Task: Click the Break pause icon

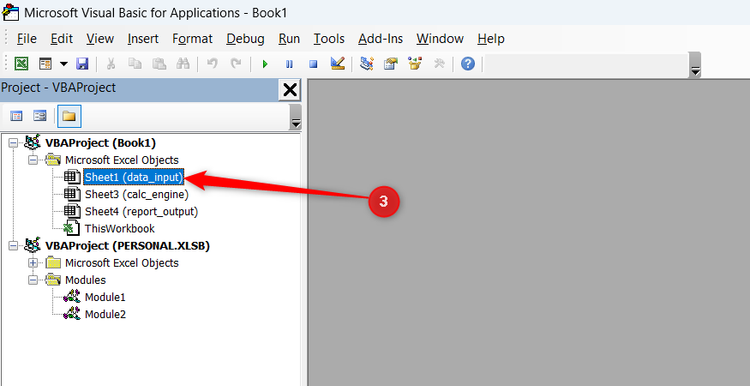Action: 289,64
